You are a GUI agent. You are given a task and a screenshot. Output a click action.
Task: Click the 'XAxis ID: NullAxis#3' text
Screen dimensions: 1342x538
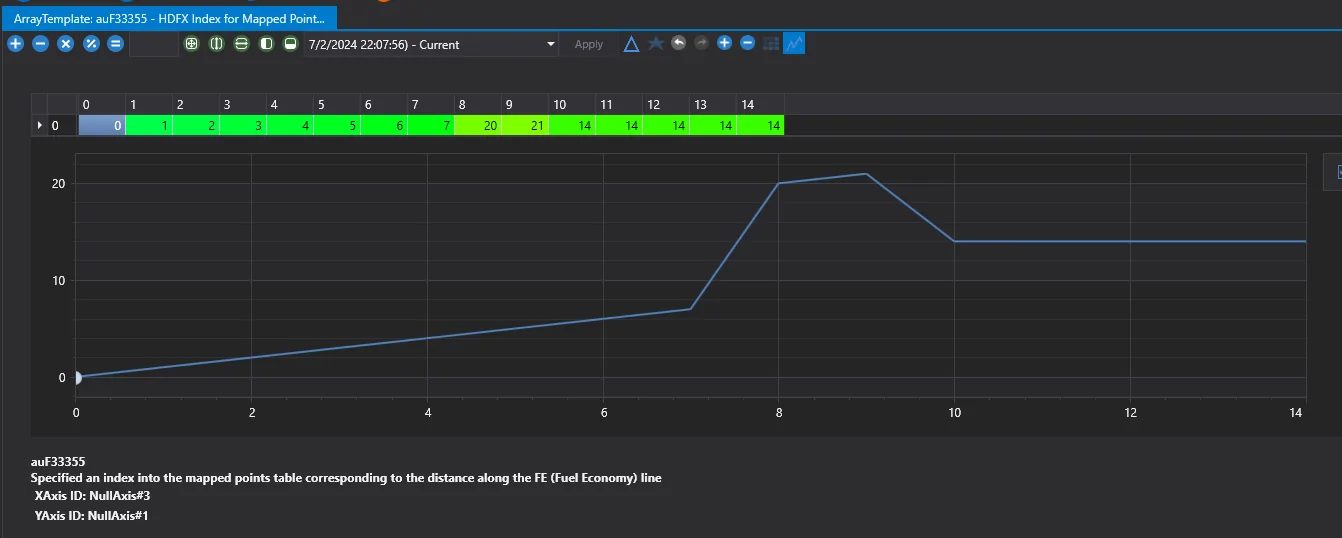pyautogui.click(x=93, y=495)
